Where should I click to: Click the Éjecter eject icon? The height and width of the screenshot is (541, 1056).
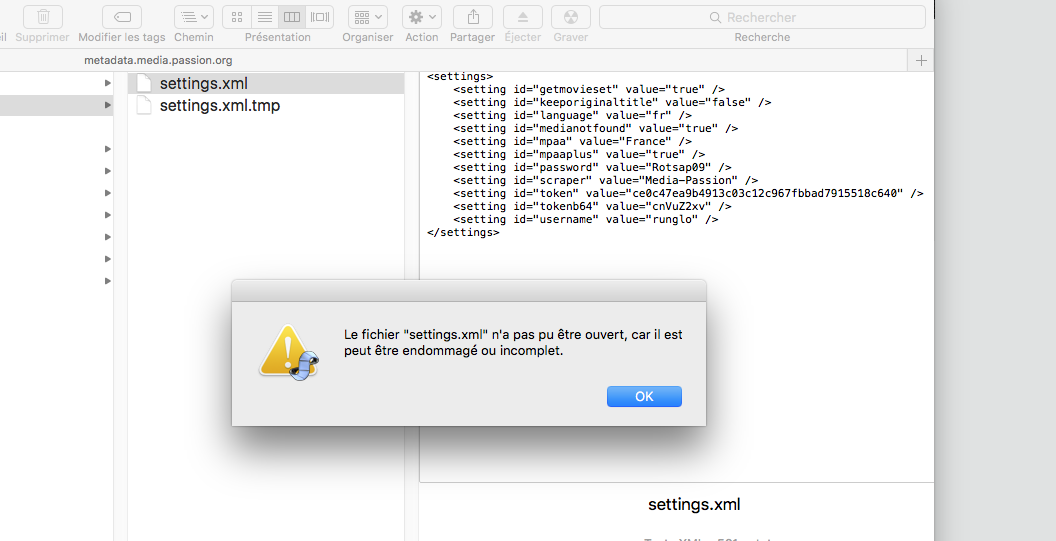pos(522,17)
